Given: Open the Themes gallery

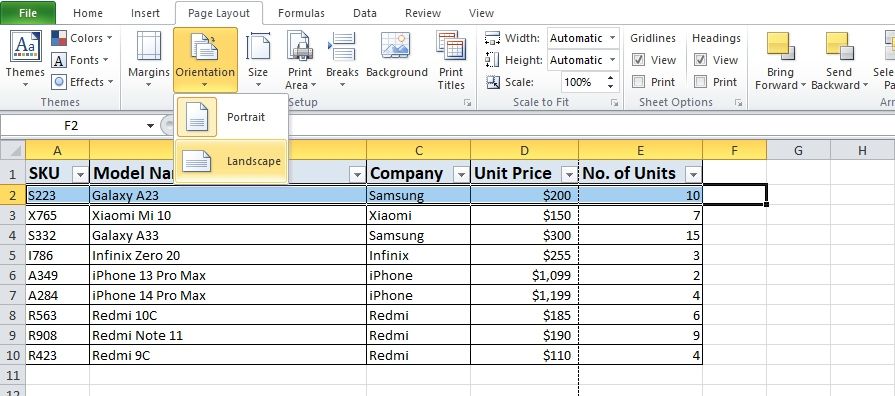Looking at the screenshot, I should 25,60.
